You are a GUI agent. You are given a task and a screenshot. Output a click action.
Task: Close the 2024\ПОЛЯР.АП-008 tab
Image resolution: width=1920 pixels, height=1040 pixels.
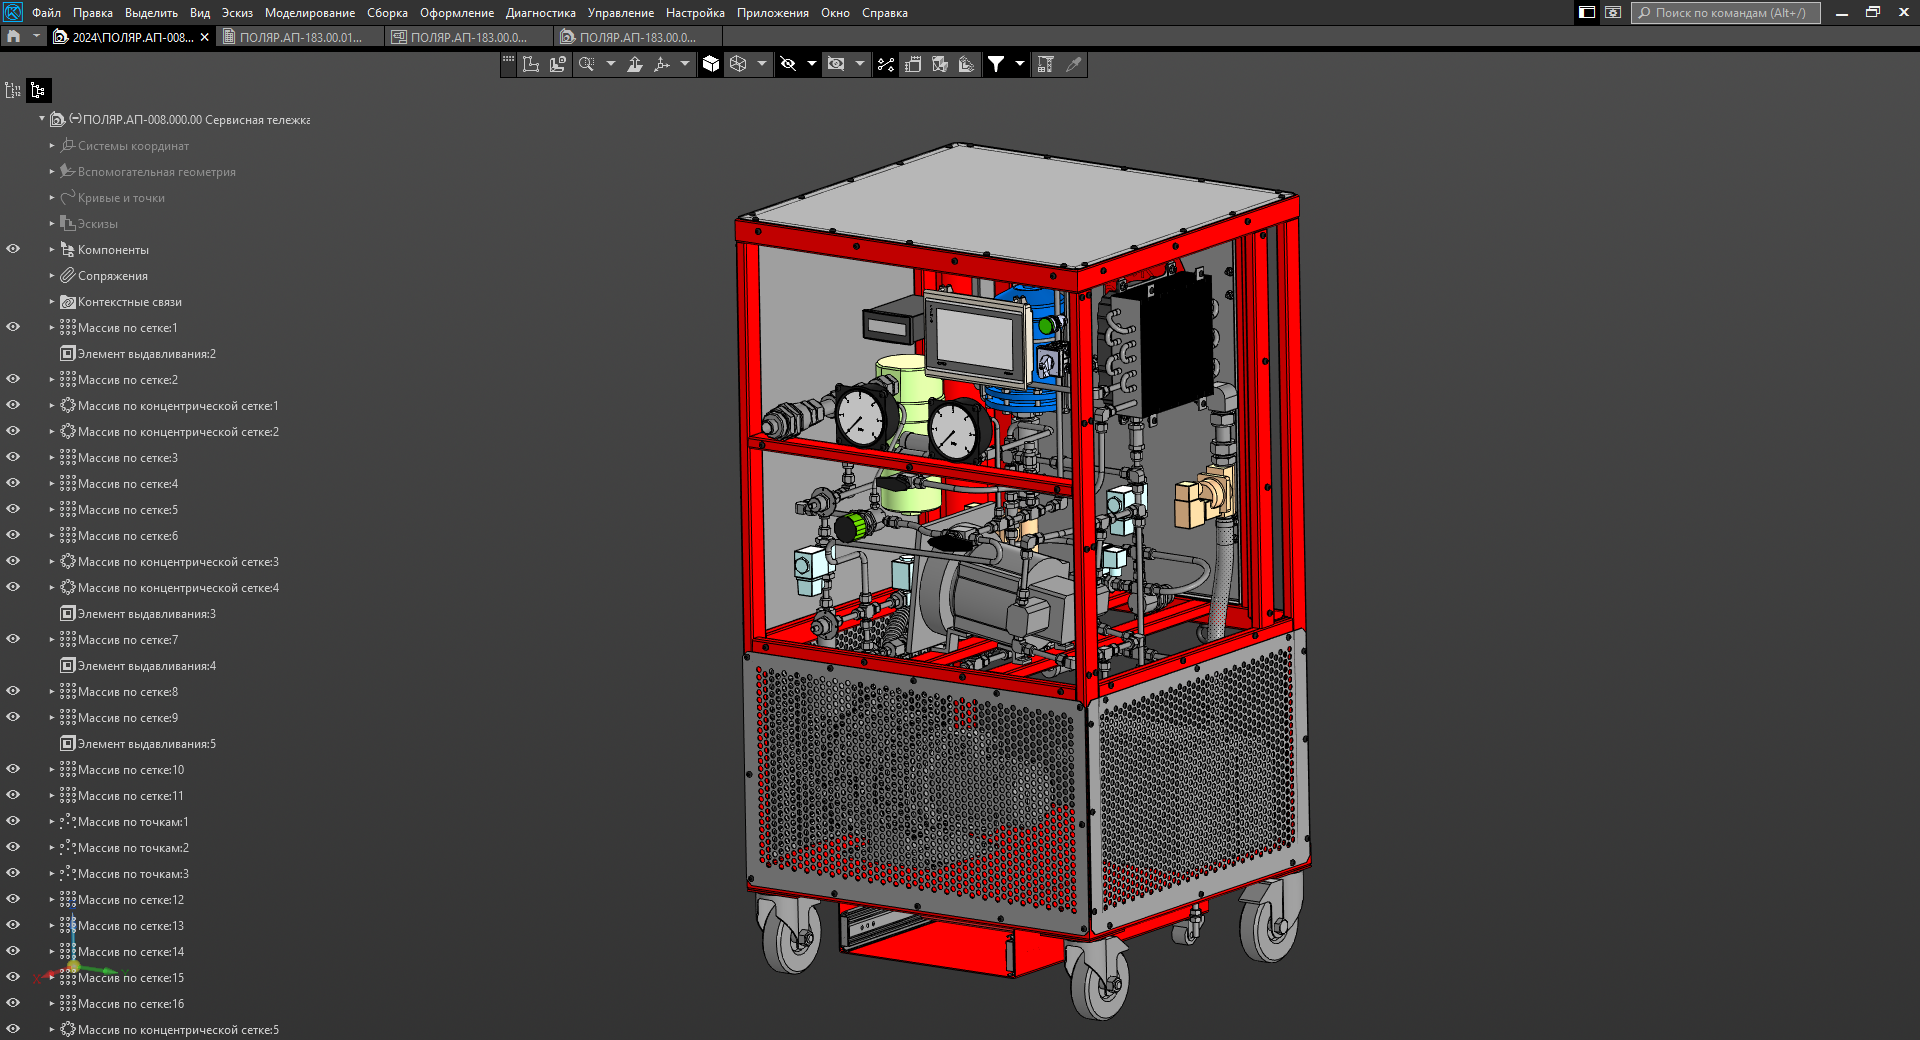[205, 37]
